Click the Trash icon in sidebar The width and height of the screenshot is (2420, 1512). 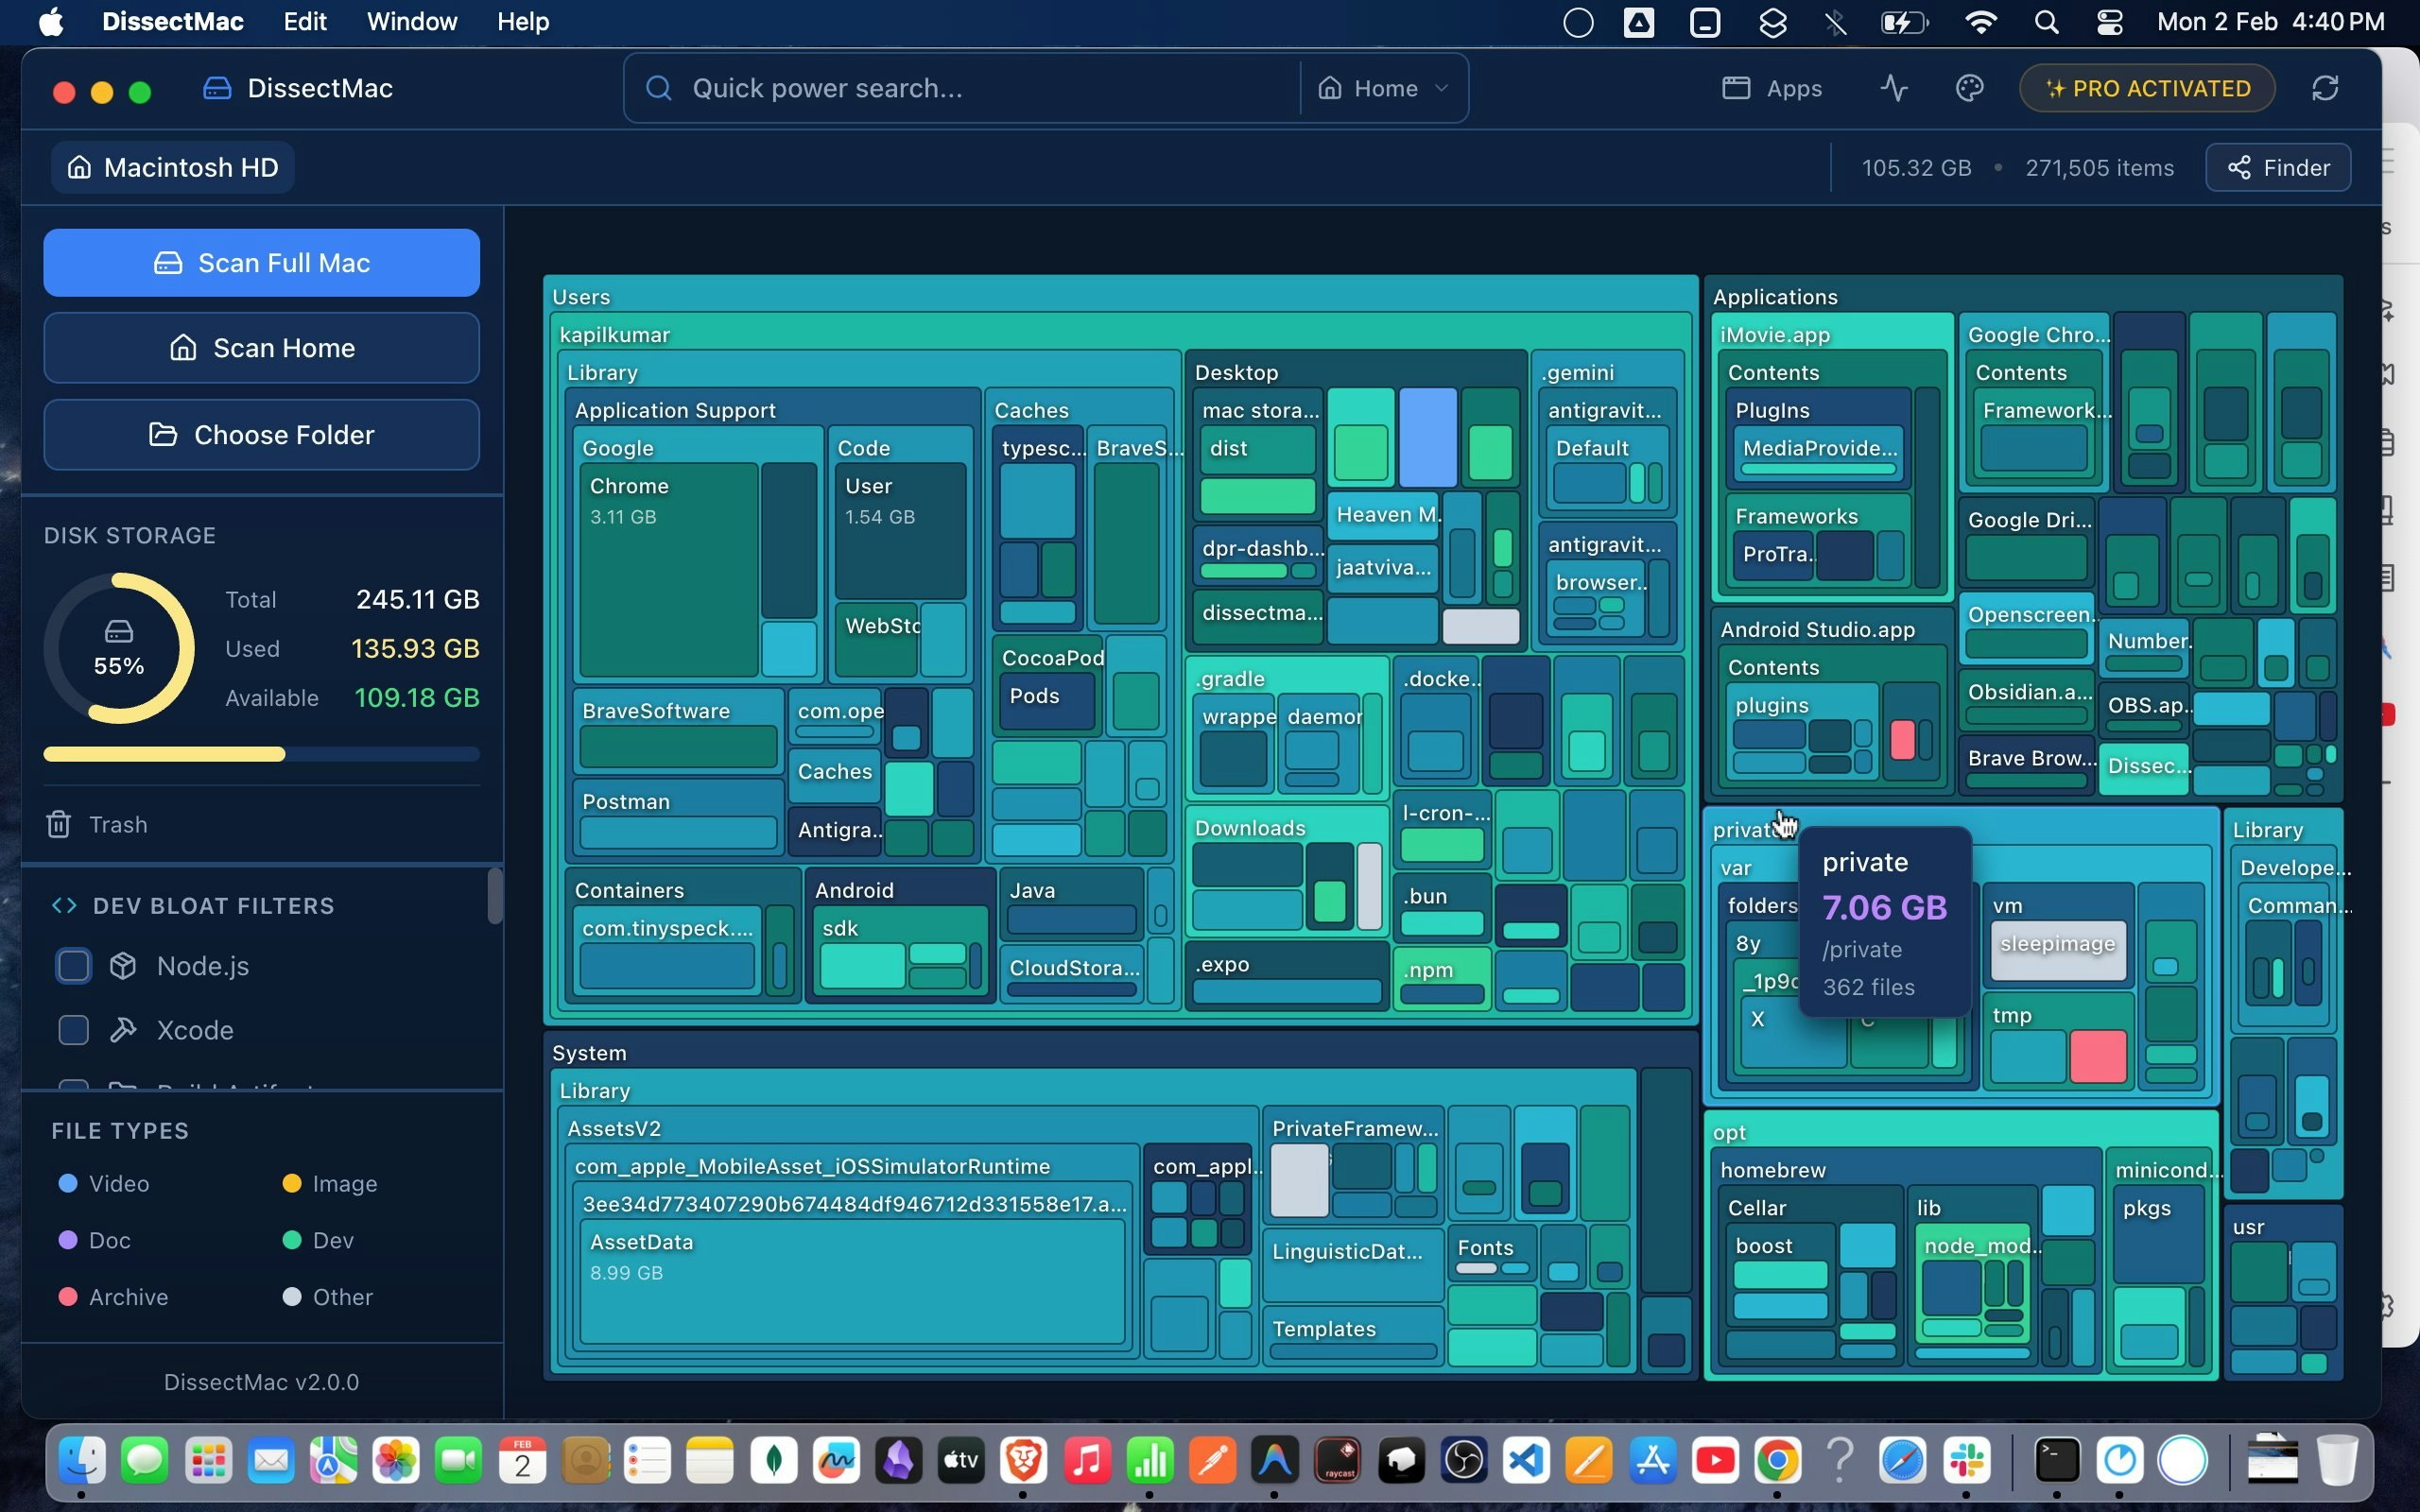pyautogui.click(x=59, y=824)
